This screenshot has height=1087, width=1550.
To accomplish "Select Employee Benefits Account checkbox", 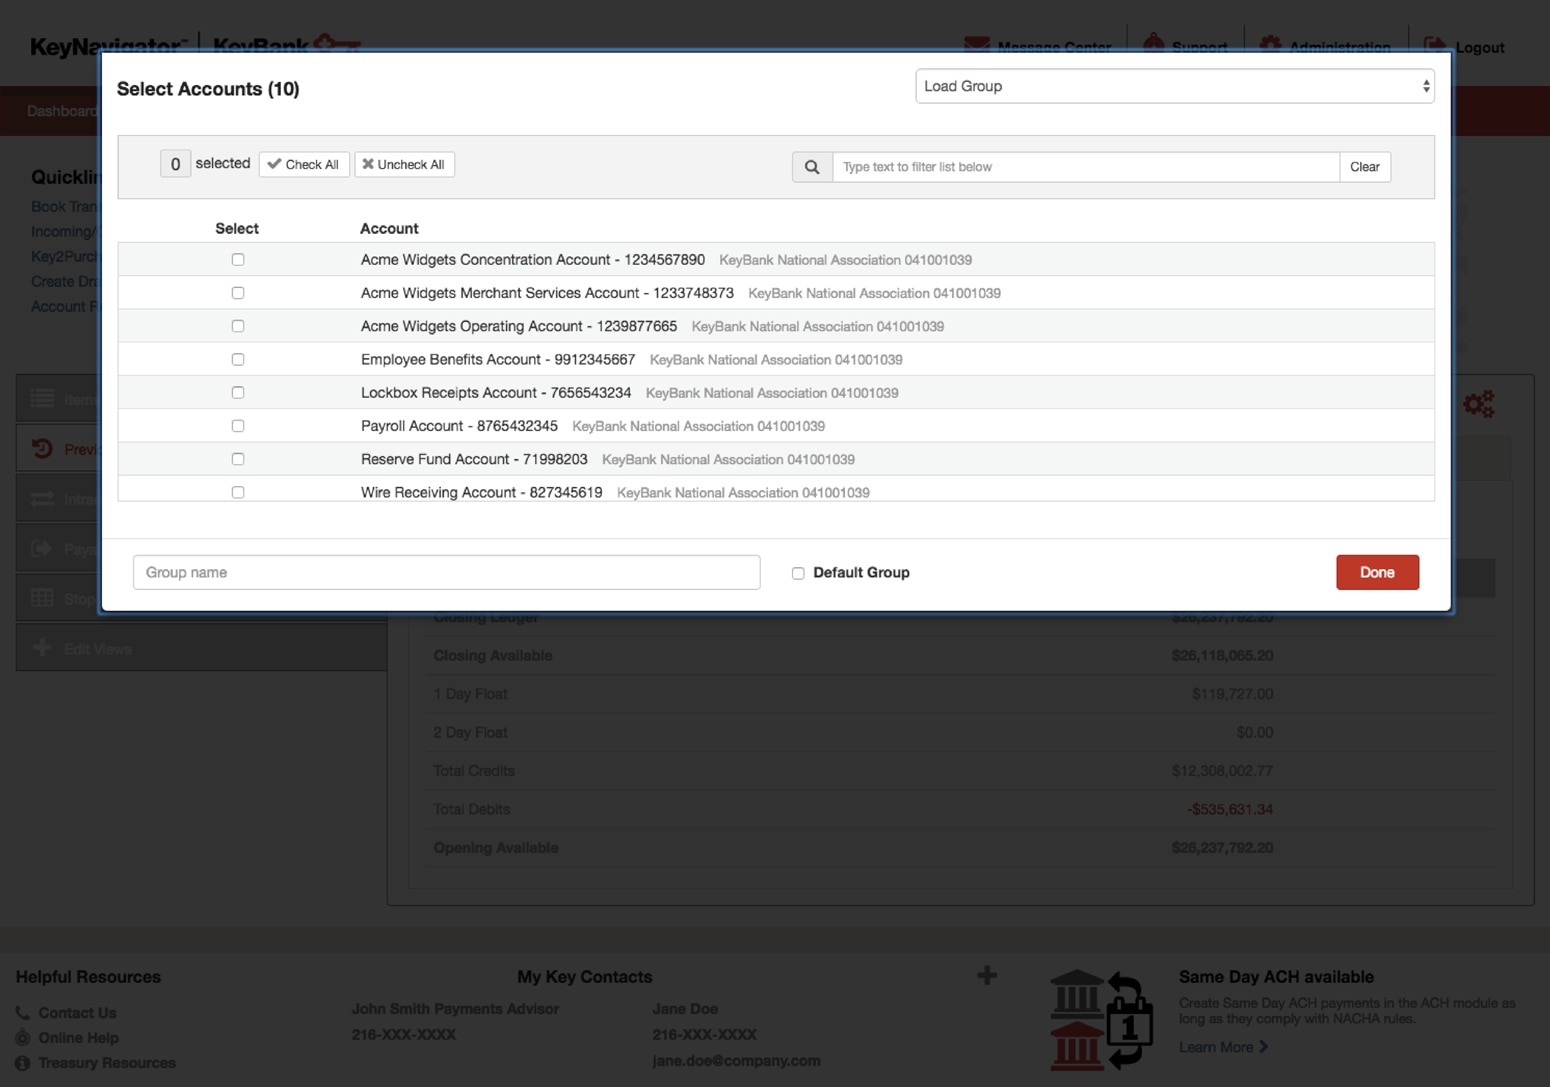I will coord(238,359).
